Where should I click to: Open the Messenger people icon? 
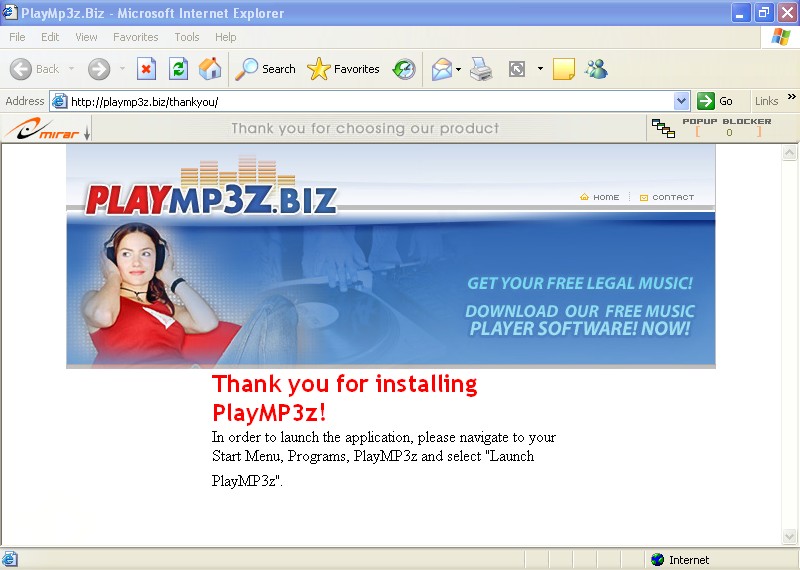point(596,69)
